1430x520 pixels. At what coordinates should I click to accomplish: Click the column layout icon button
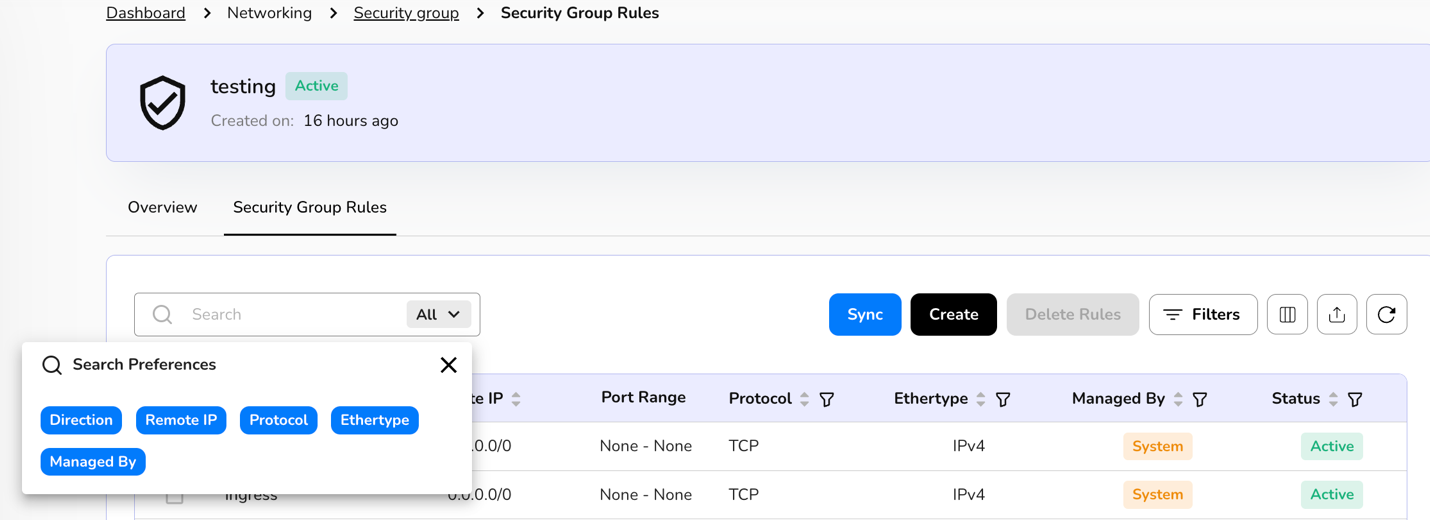[x=1287, y=314]
